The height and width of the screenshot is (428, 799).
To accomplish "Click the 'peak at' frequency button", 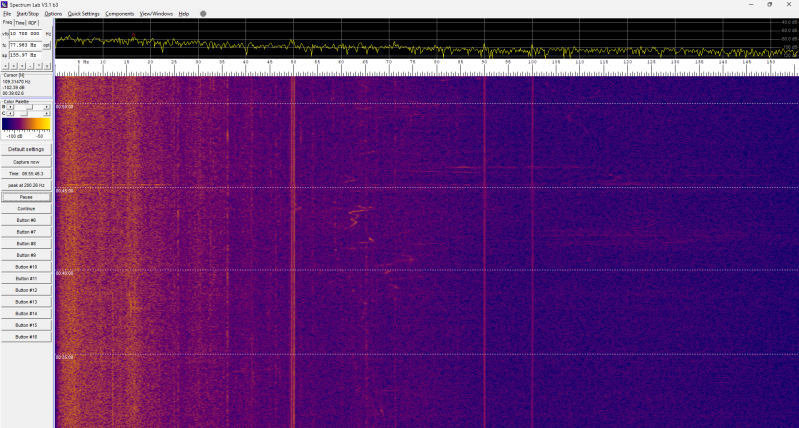I will click(26, 185).
